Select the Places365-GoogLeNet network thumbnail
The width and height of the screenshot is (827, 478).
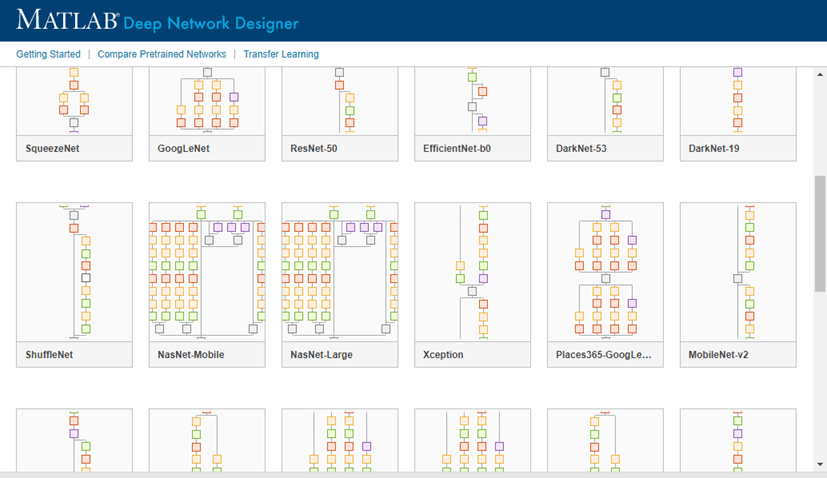pyautogui.click(x=605, y=272)
